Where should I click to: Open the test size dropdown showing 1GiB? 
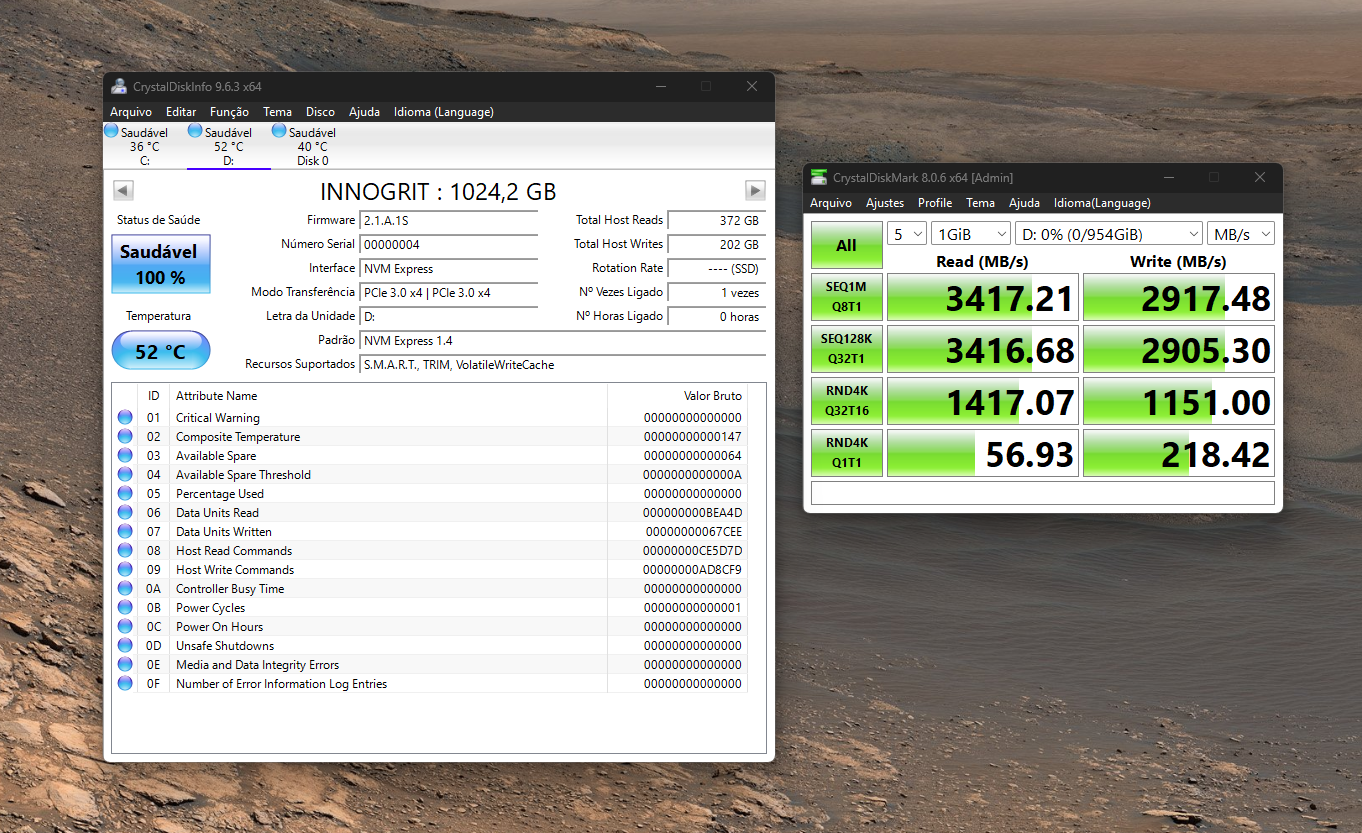[971, 233]
